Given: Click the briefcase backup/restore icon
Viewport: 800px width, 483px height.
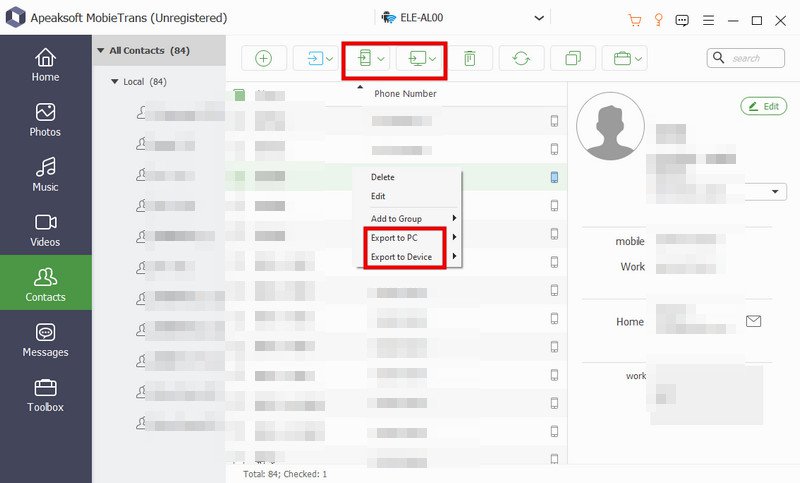Looking at the screenshot, I should (622, 59).
